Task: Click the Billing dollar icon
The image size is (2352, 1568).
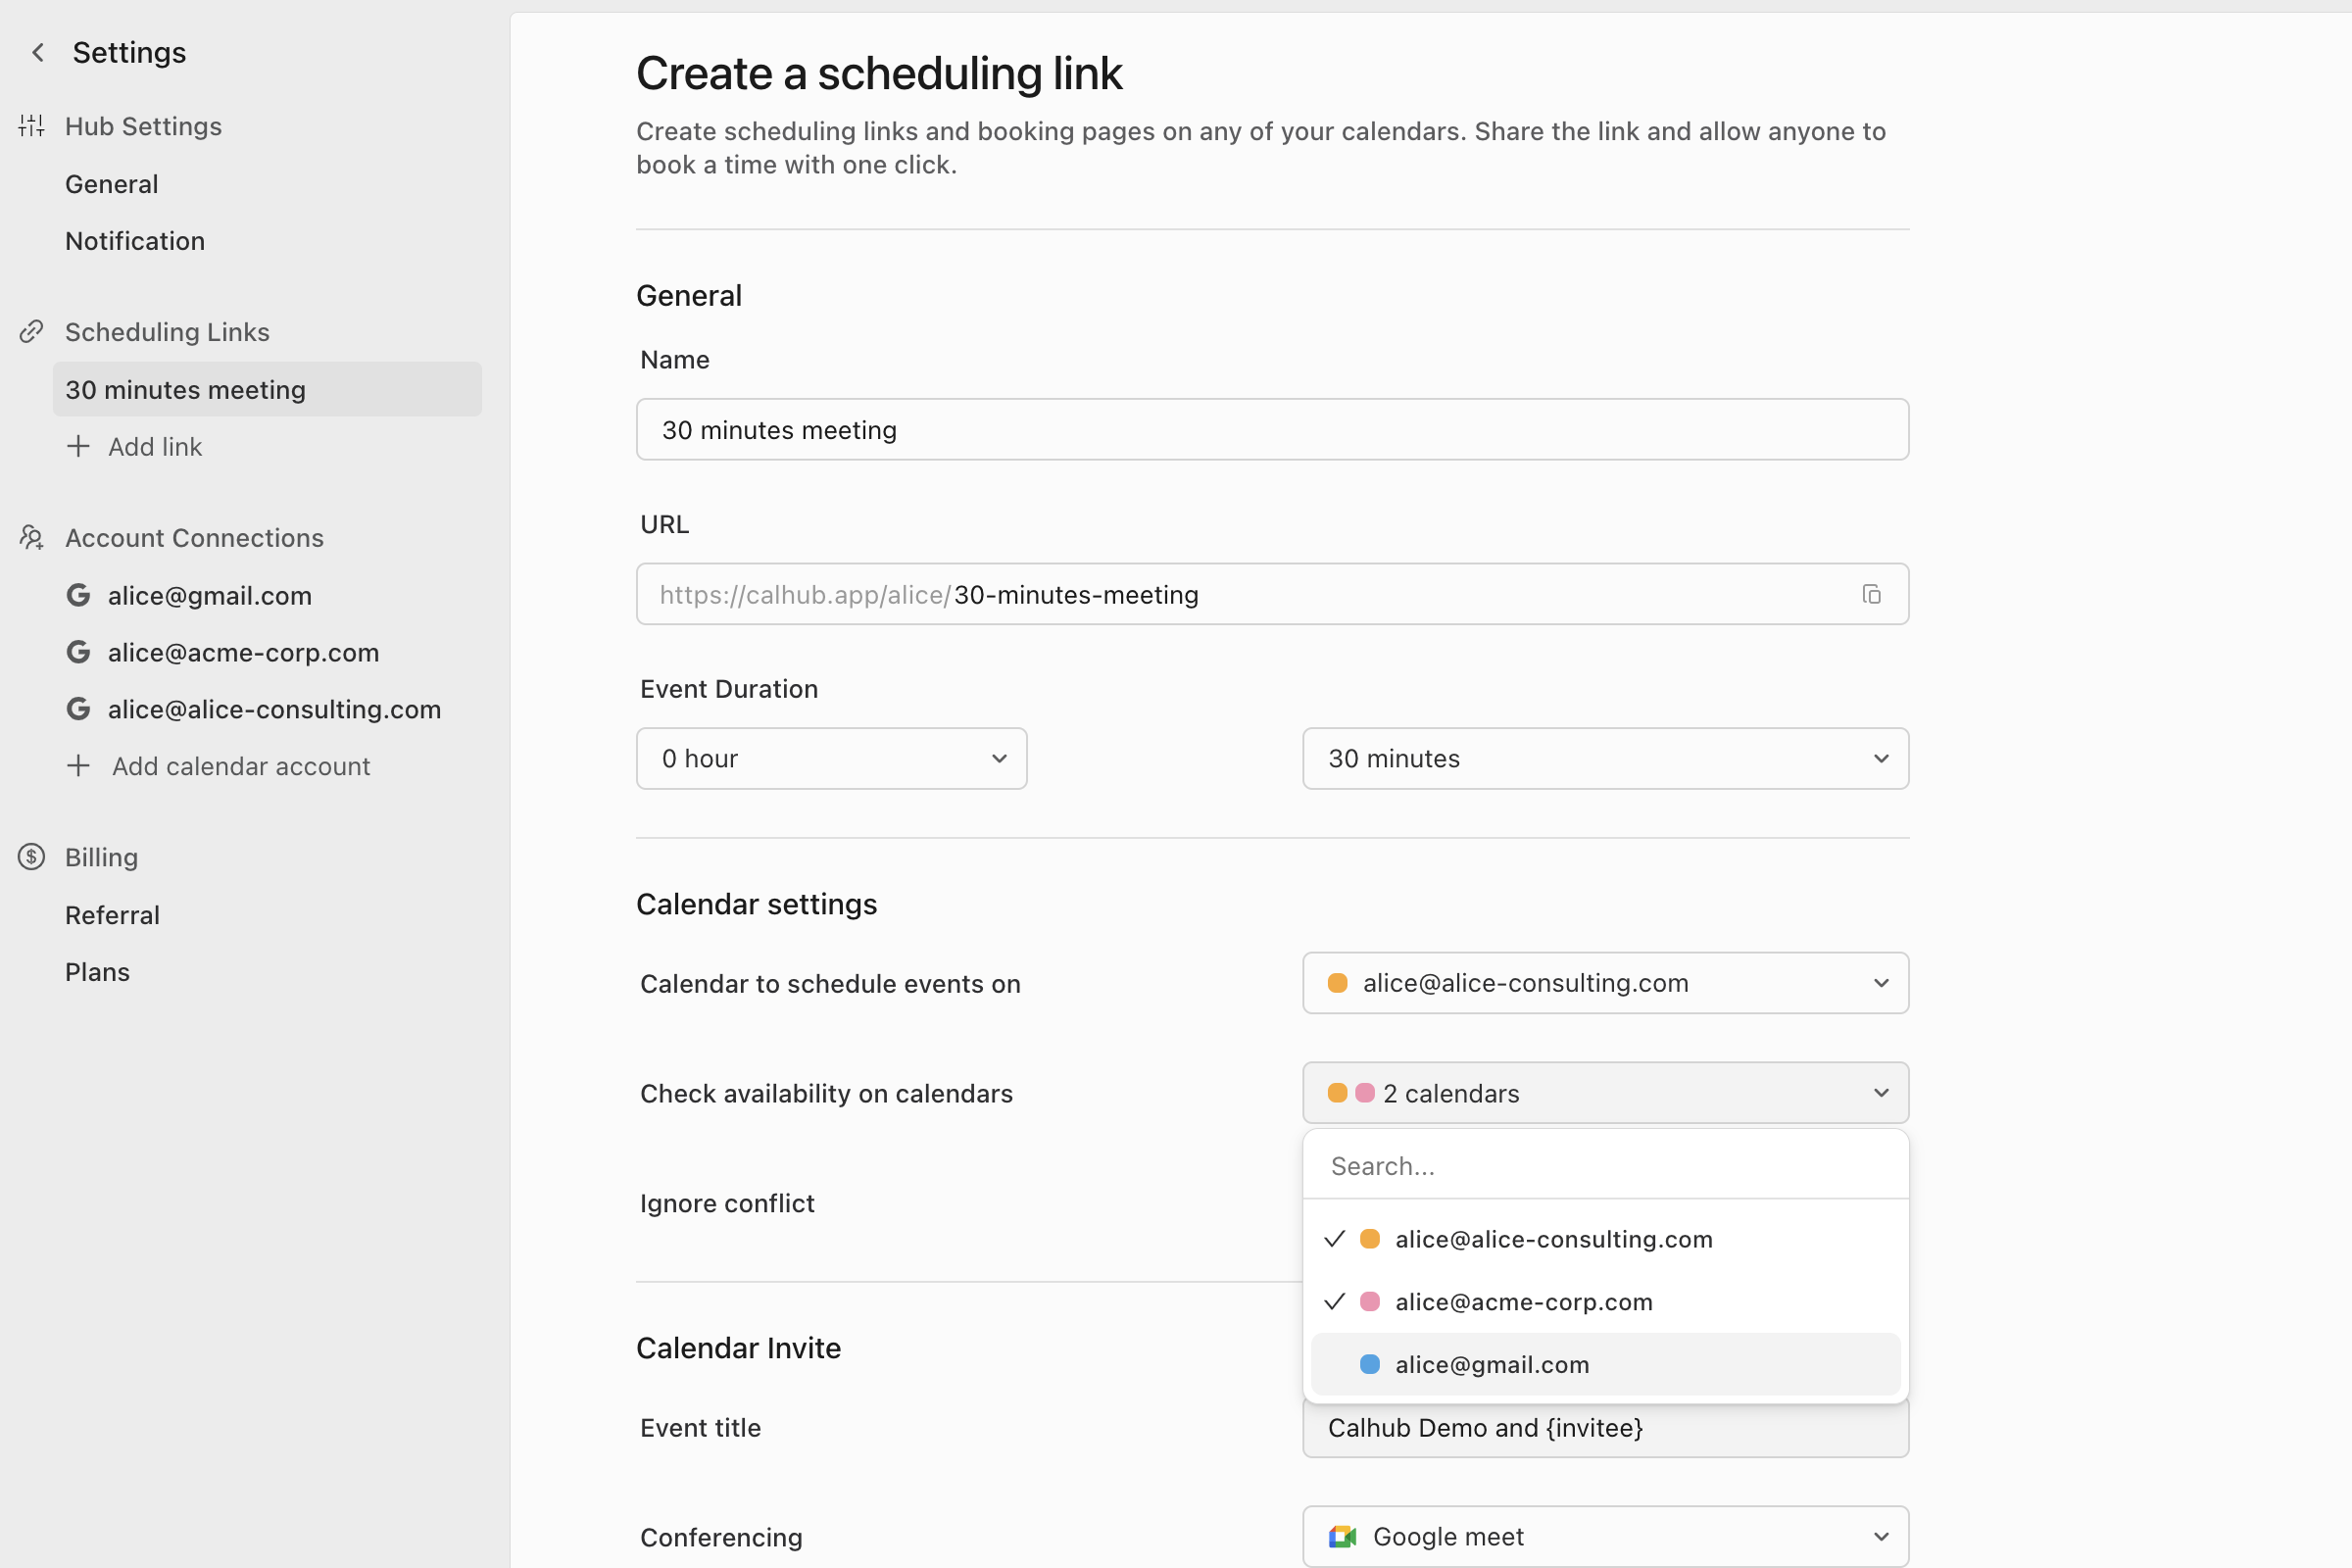Action: click(x=31, y=857)
